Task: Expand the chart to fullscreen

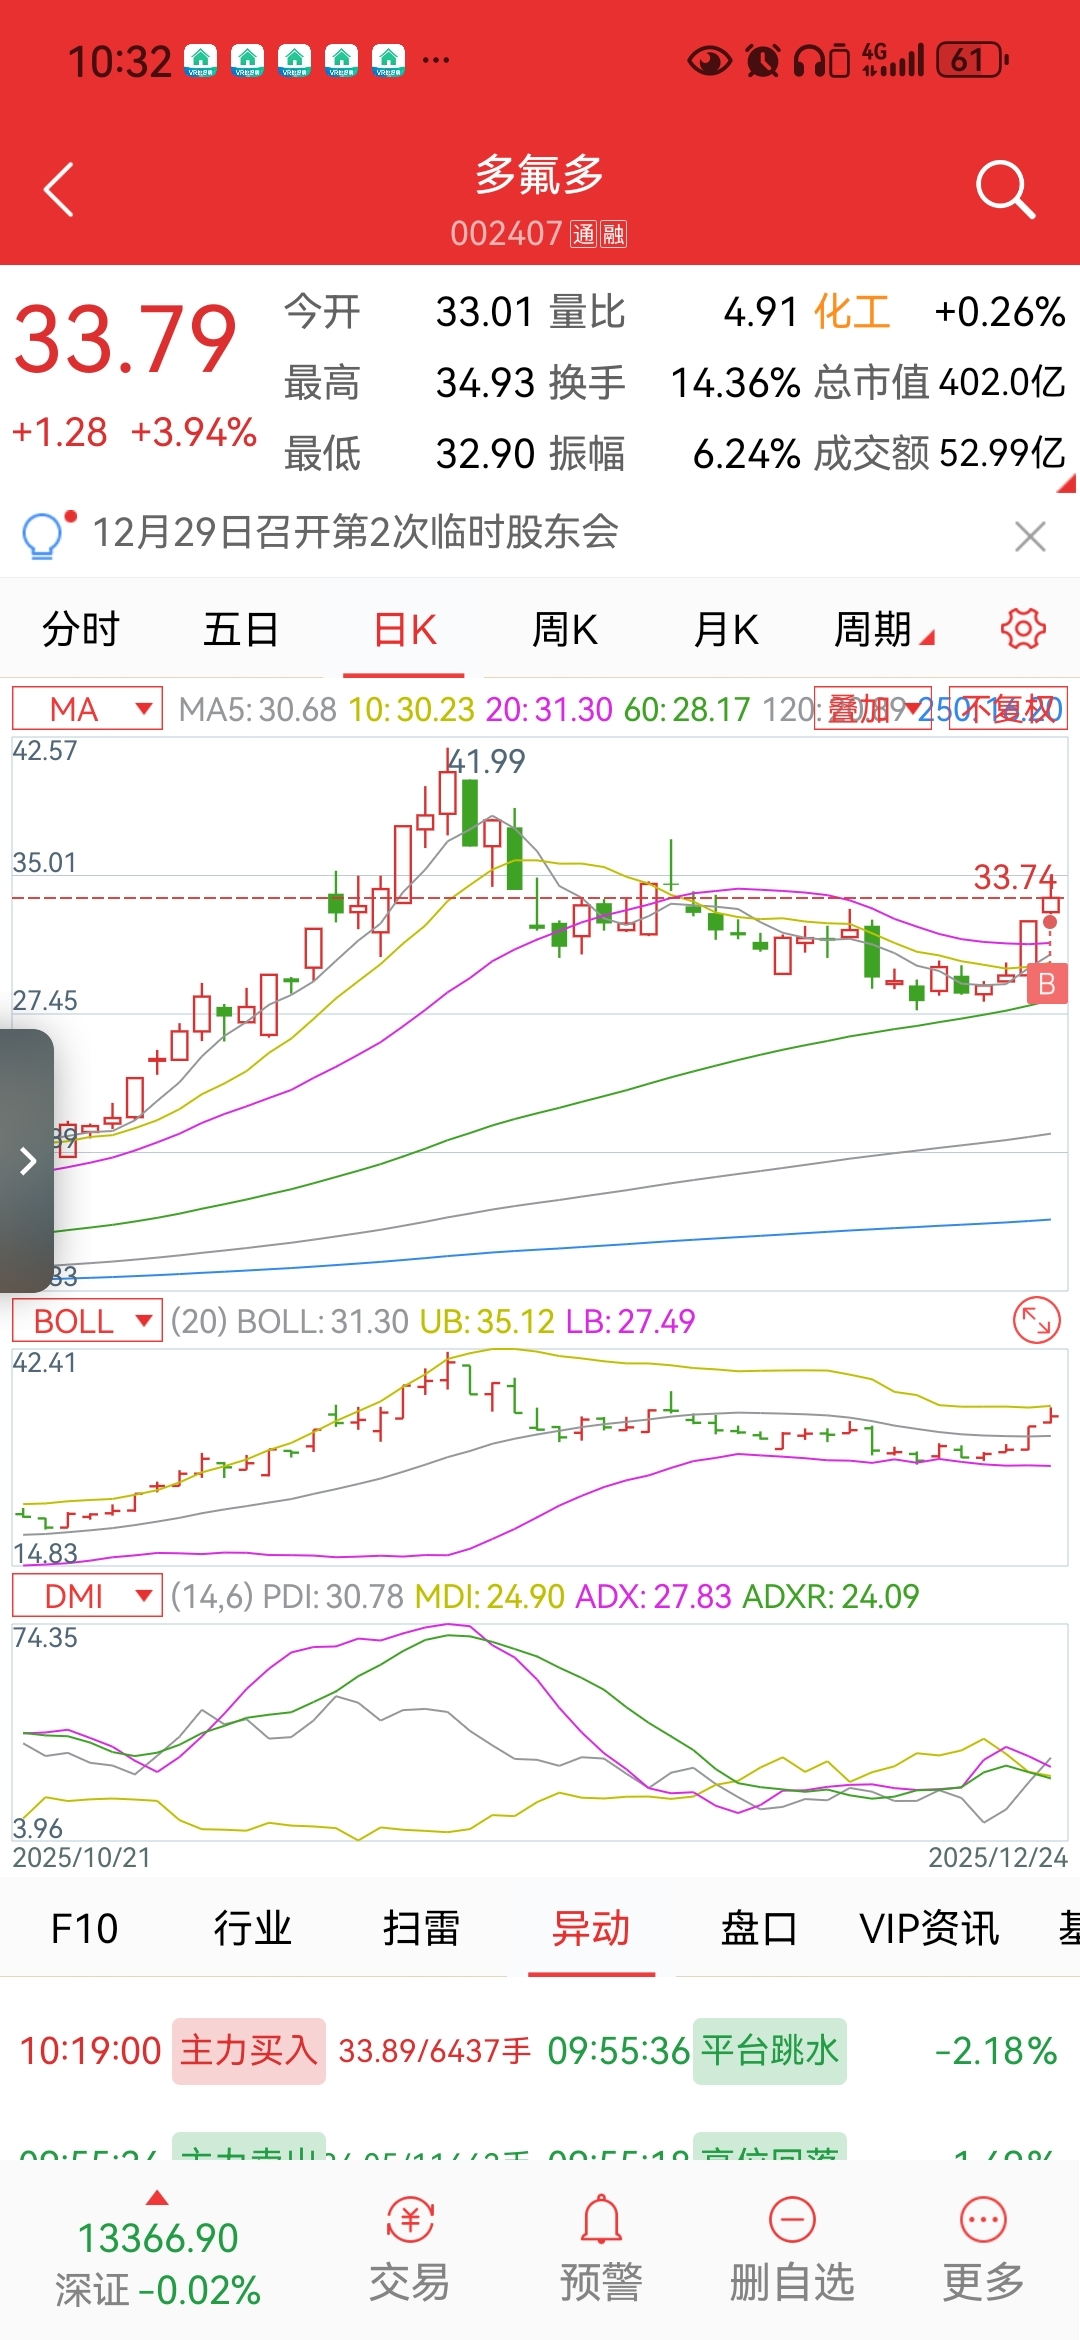Action: 1036,1321
